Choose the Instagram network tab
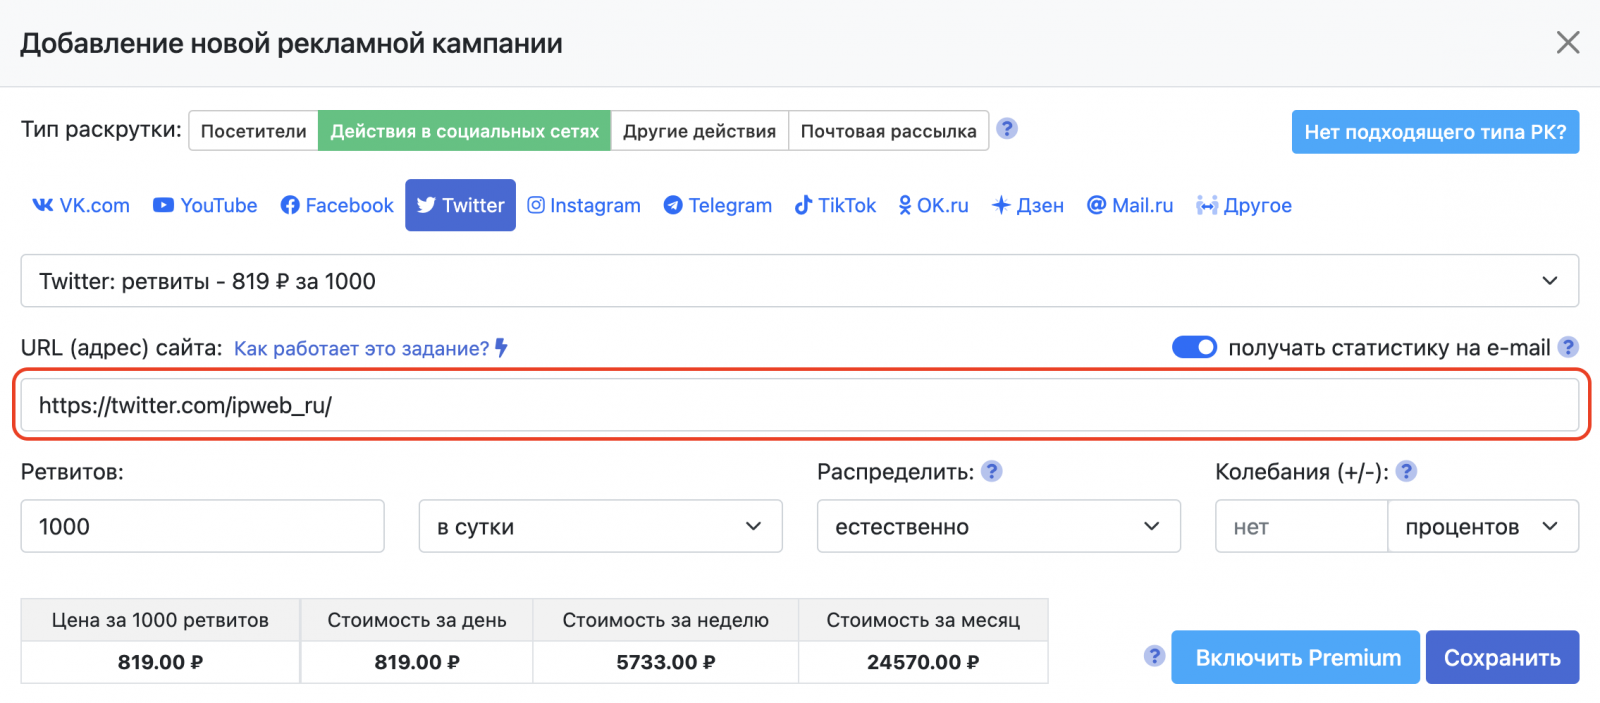 [x=584, y=205]
